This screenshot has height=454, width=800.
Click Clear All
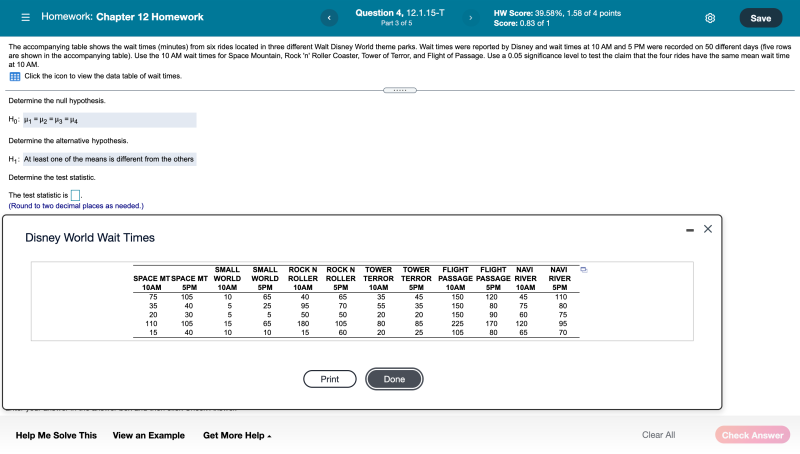click(658, 435)
